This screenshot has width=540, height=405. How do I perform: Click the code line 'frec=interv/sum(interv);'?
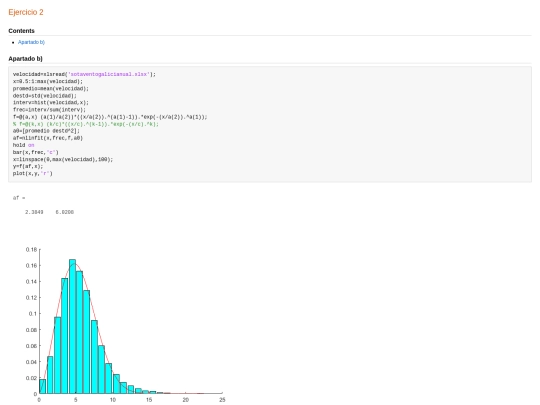[49, 110]
